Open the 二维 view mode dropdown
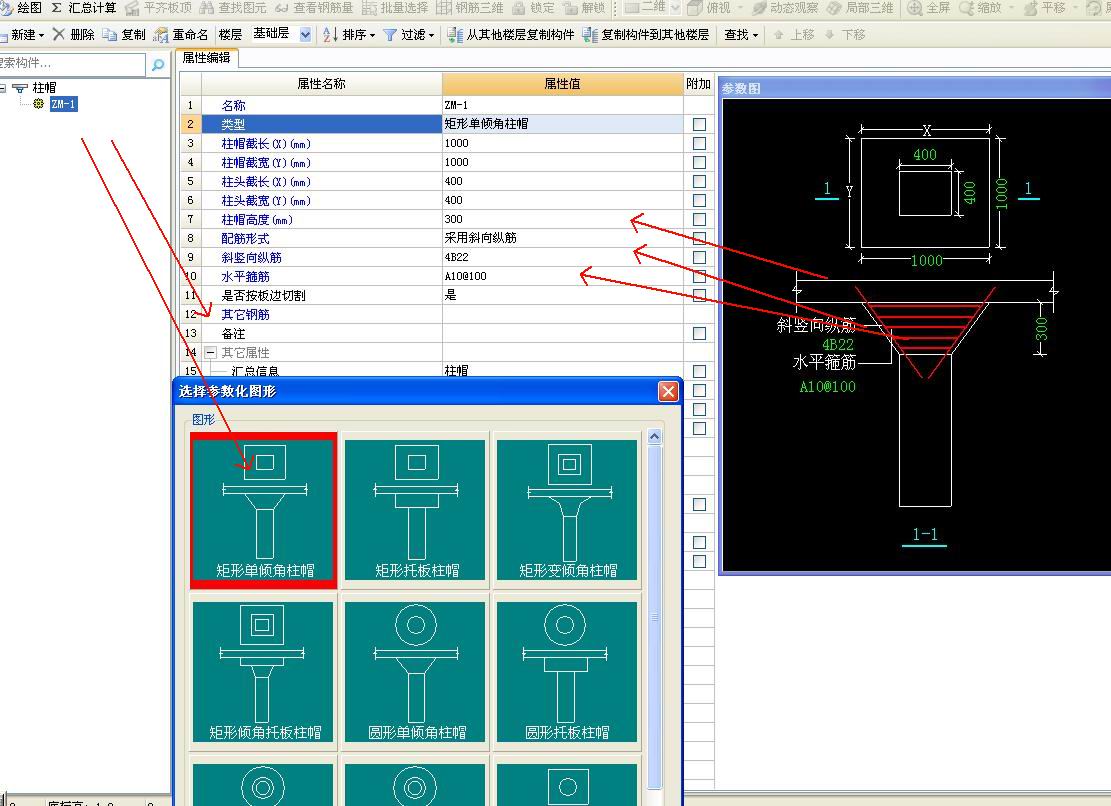The image size is (1111, 806). pyautogui.click(x=675, y=8)
